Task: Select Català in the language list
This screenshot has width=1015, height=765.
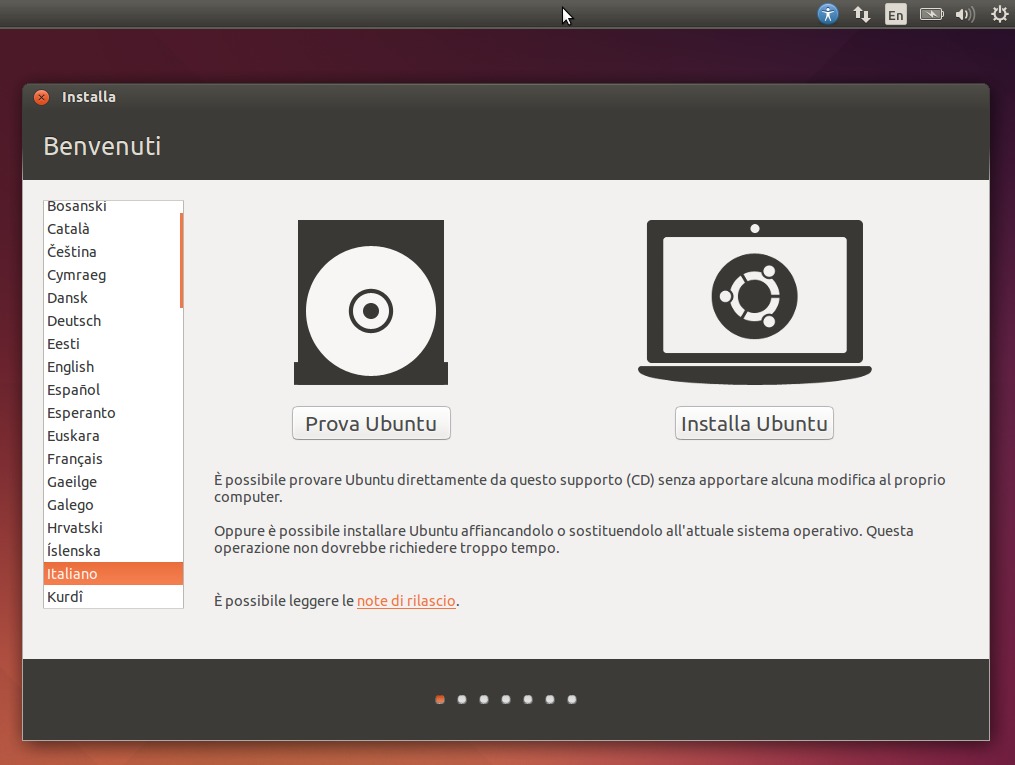Action: coord(113,229)
